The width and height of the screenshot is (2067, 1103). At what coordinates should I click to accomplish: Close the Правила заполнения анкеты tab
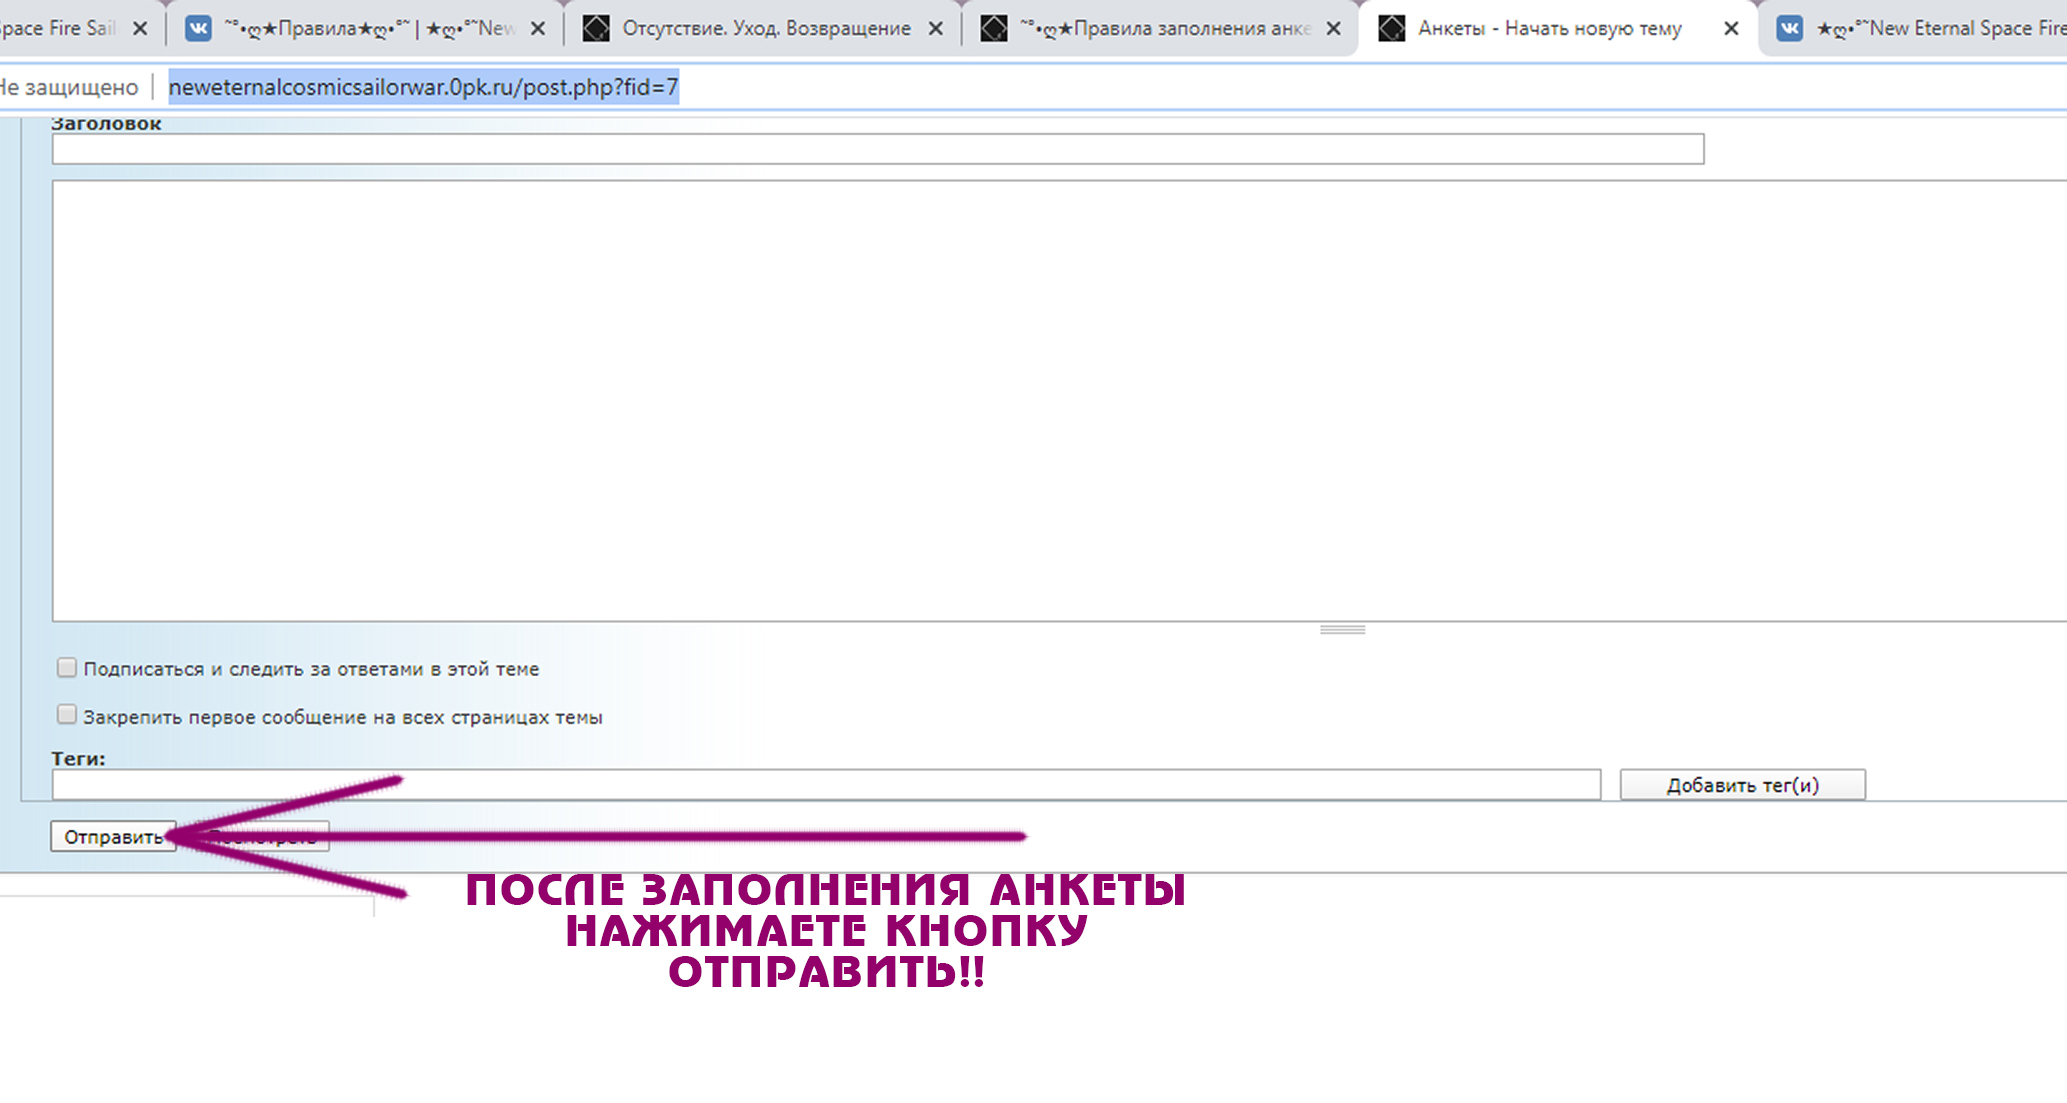coord(1333,29)
